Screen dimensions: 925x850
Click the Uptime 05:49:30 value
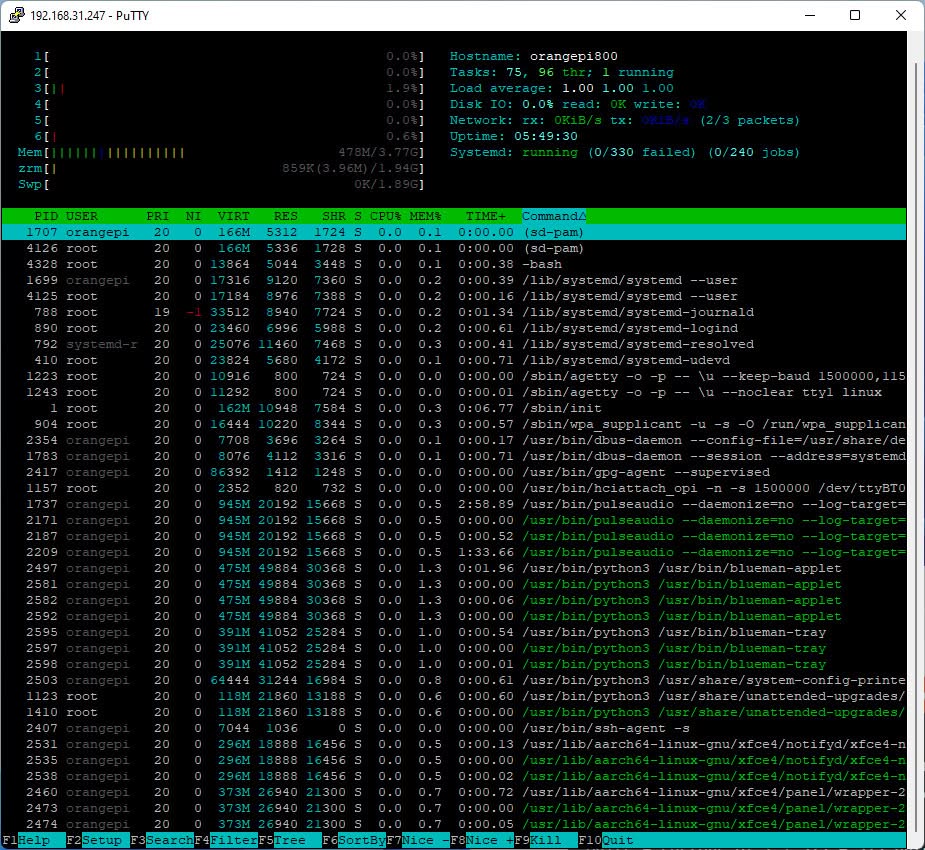[546, 136]
